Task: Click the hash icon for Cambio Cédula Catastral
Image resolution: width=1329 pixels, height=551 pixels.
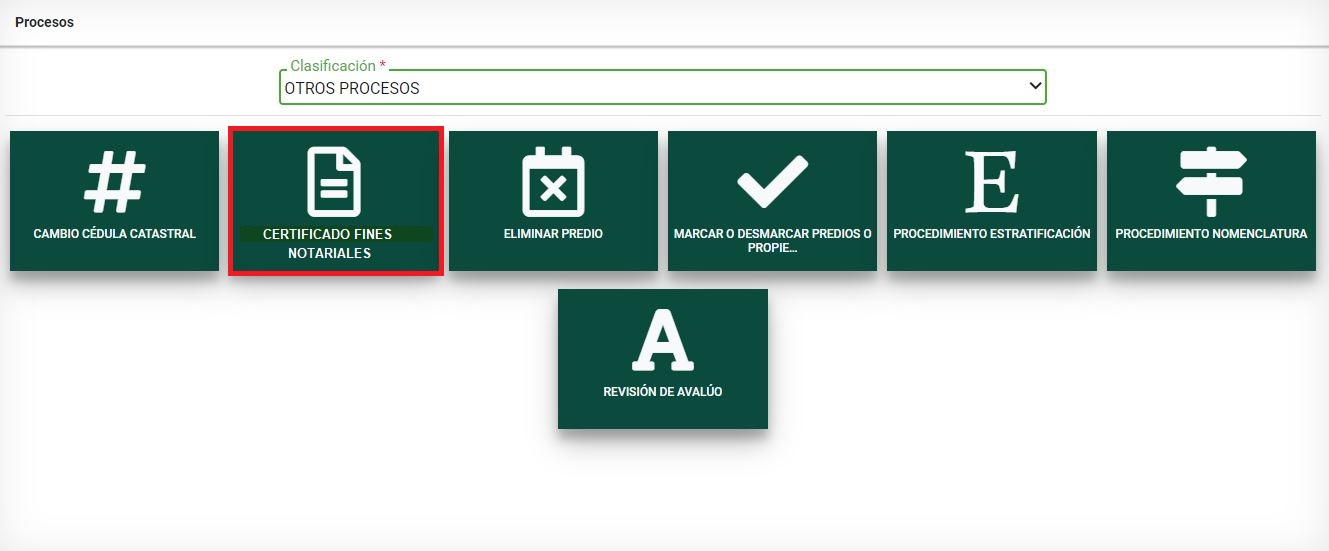Action: point(114,184)
